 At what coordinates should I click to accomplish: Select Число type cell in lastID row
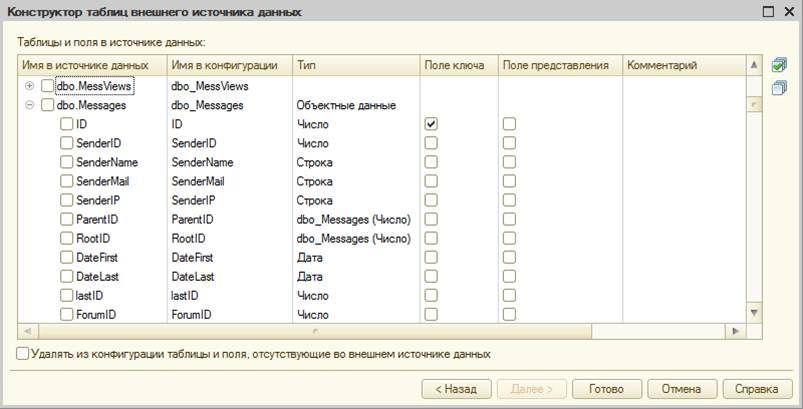pyautogui.click(x=356, y=295)
